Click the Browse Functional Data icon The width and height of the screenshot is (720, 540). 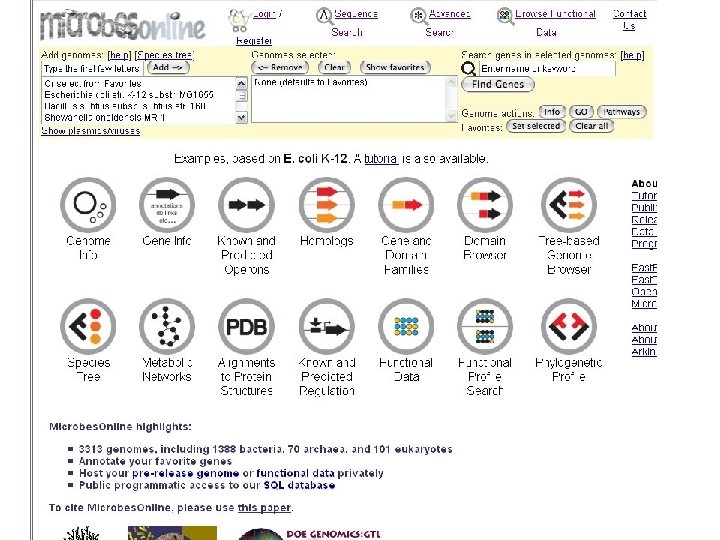(505, 17)
